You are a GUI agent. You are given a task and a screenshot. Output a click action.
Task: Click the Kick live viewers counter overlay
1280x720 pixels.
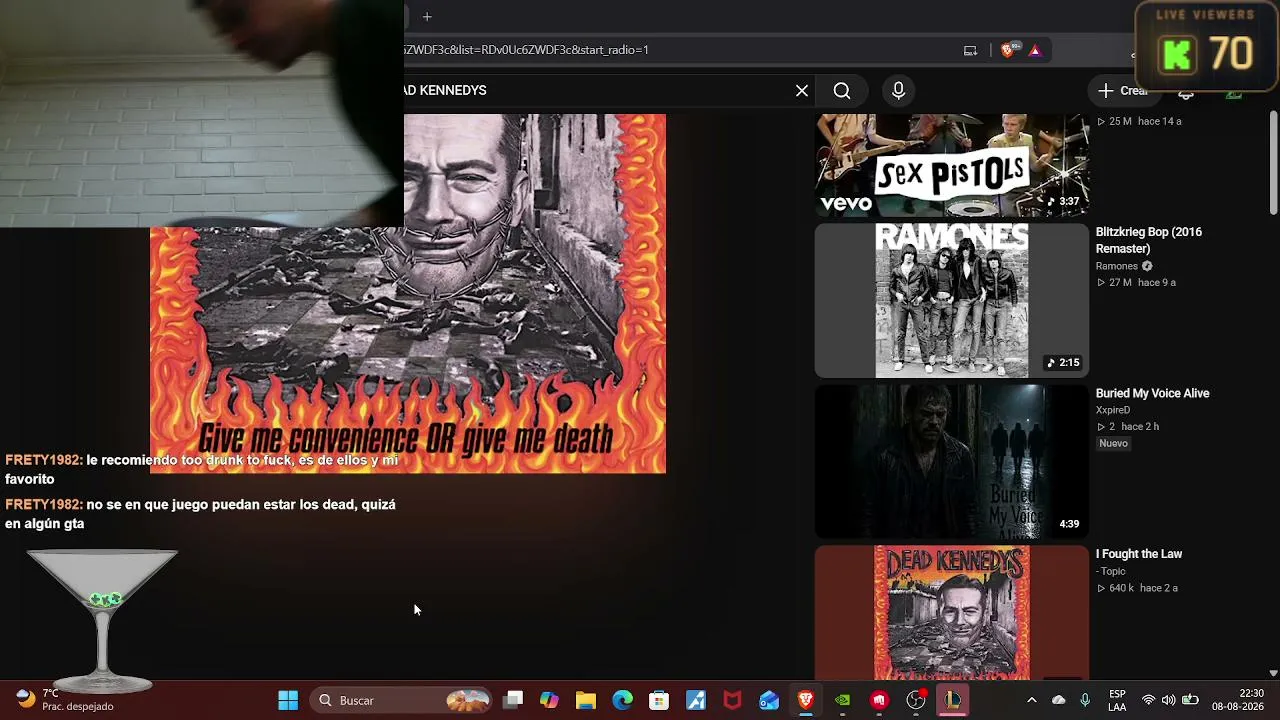pos(1207,48)
